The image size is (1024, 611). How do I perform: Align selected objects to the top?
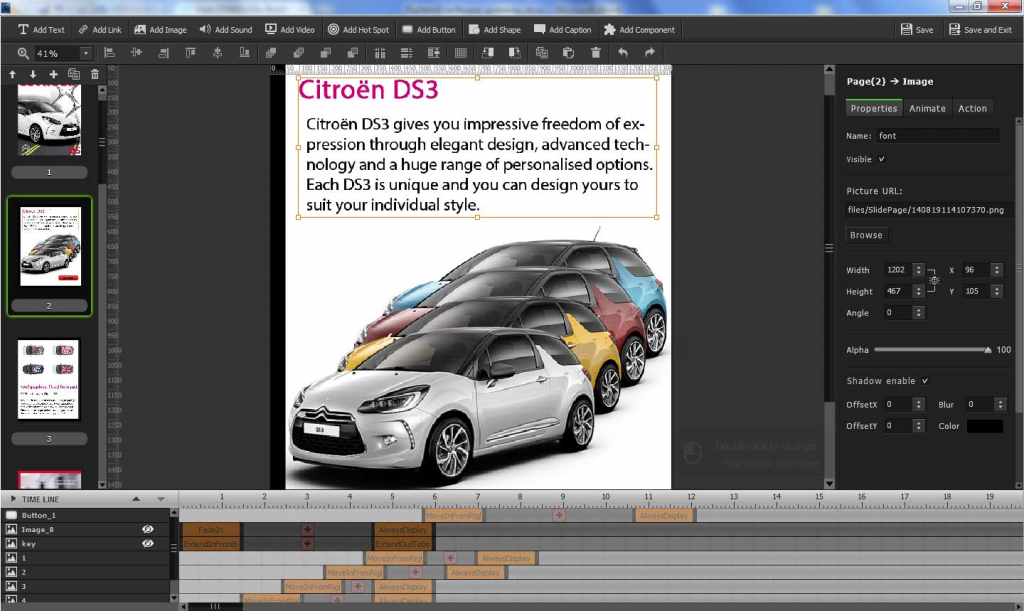tap(190, 53)
